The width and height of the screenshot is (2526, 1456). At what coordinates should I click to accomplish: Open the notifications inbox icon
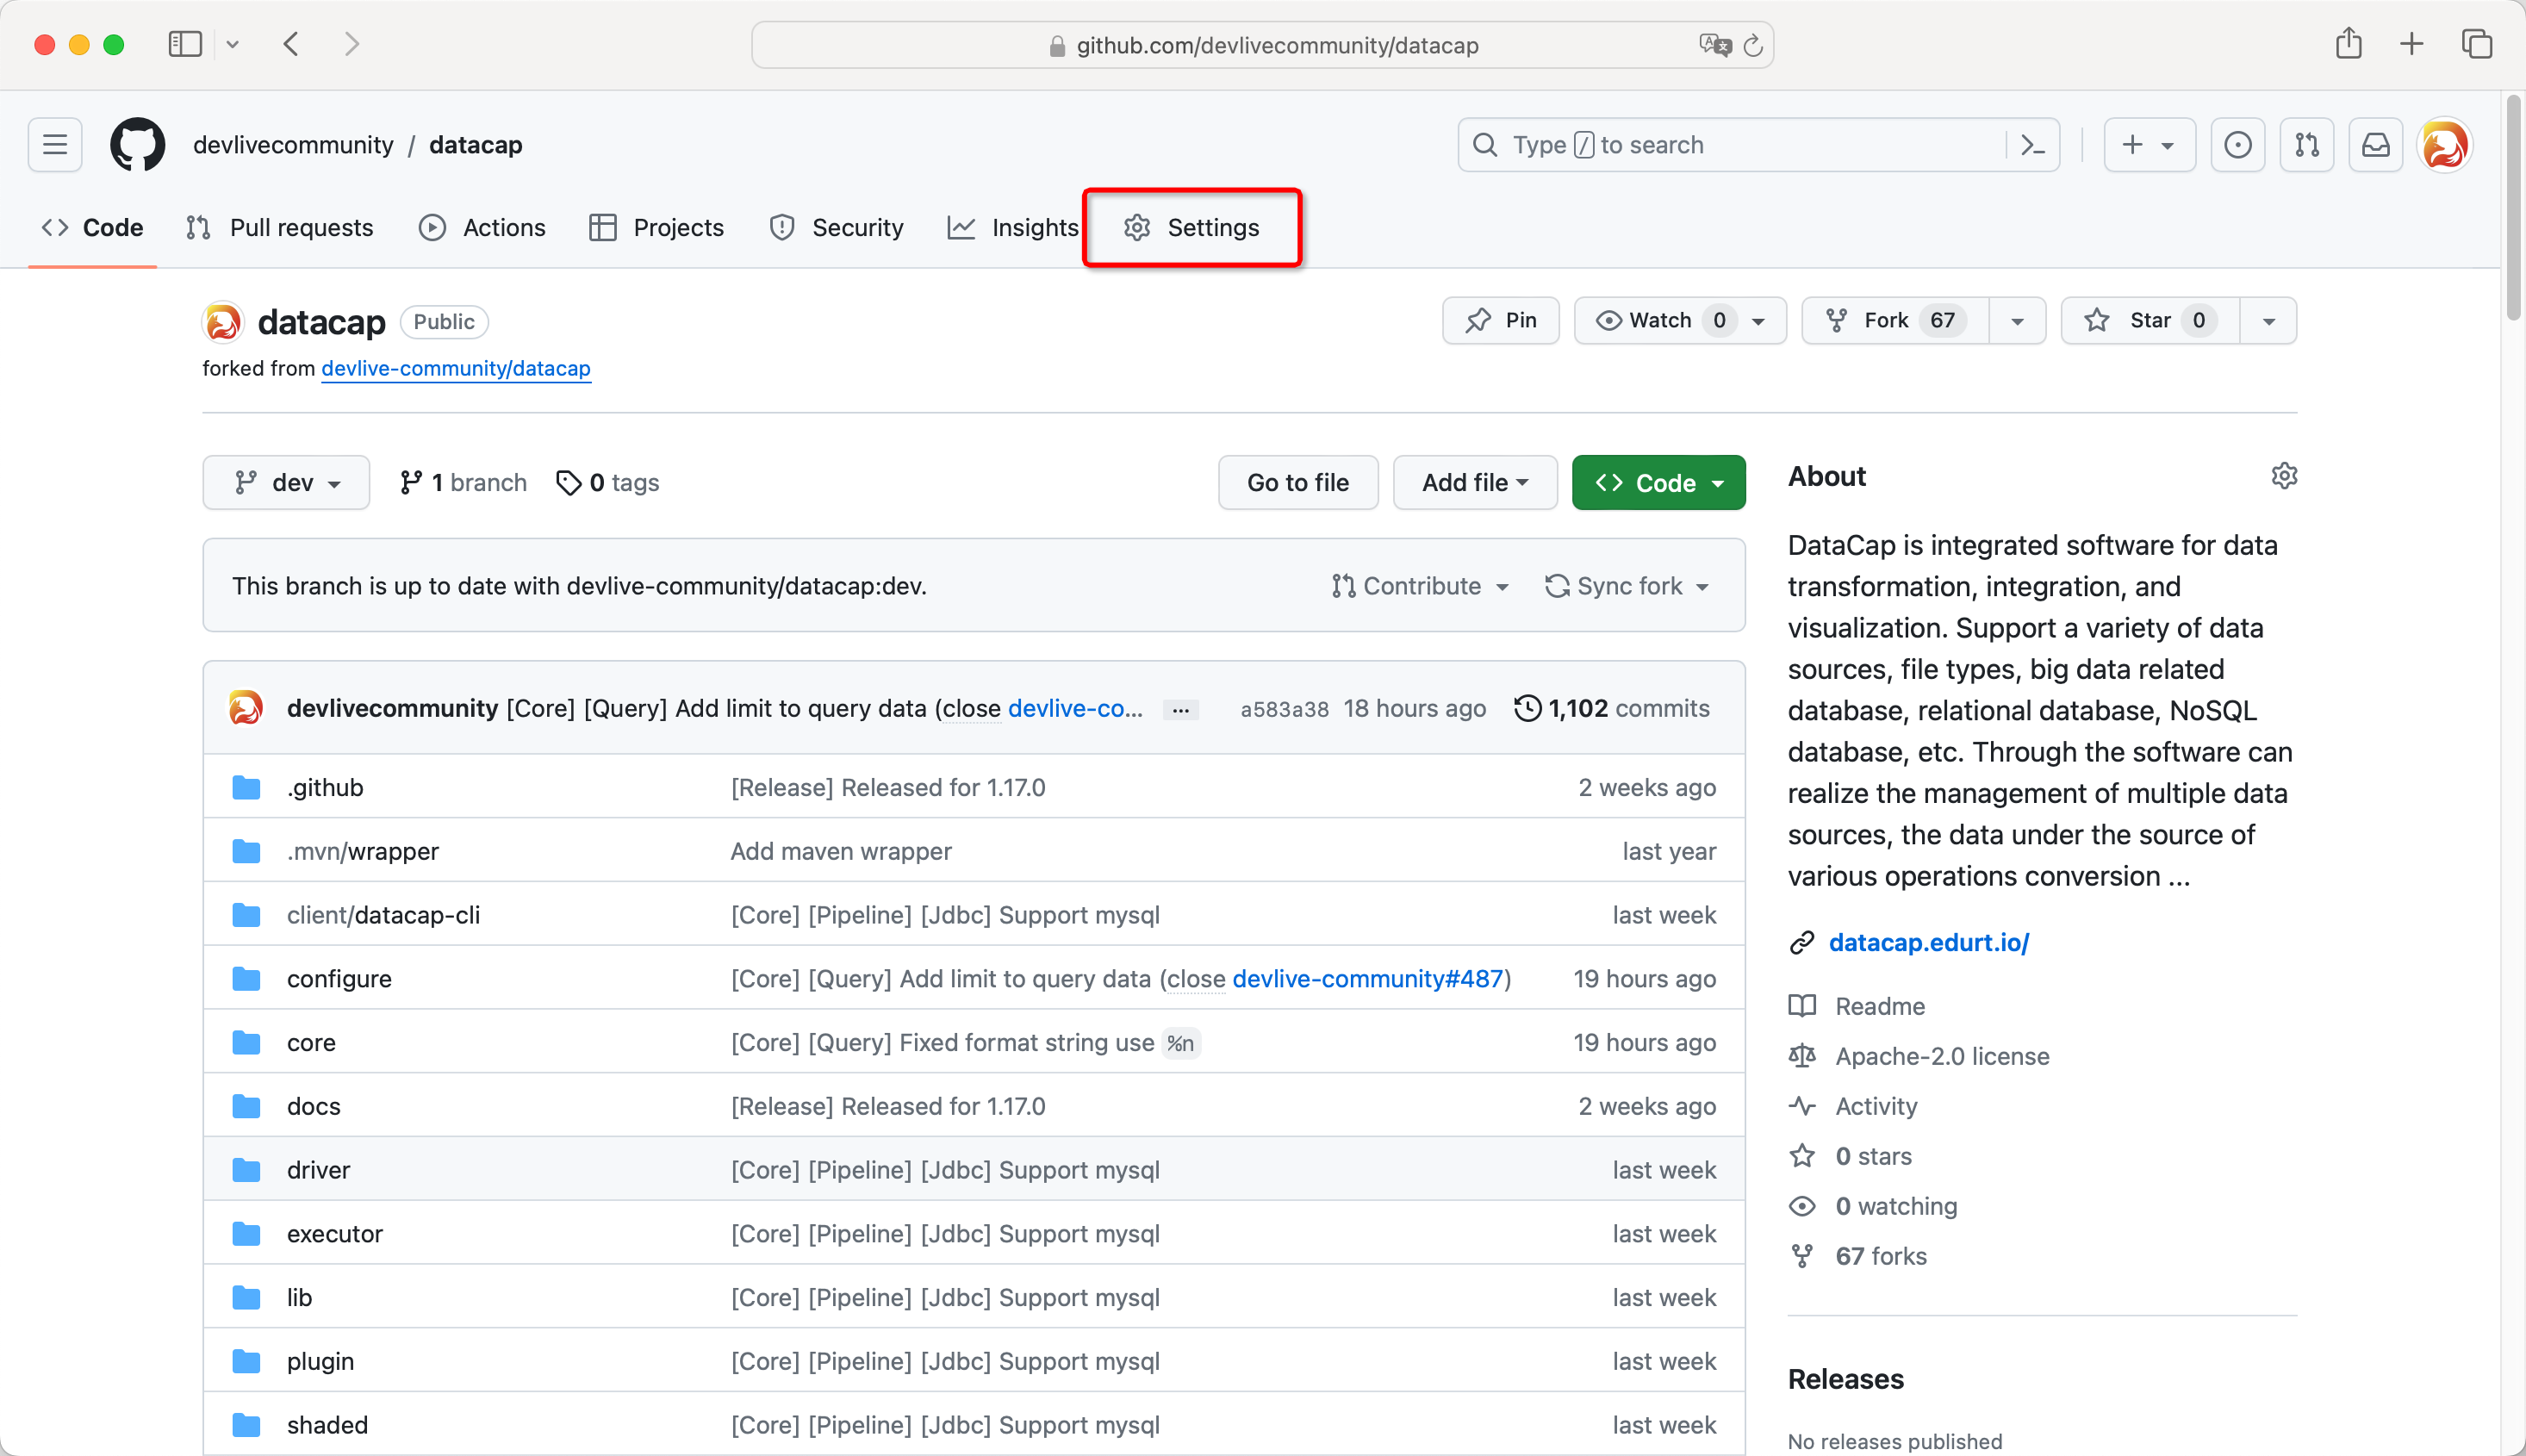[2375, 145]
